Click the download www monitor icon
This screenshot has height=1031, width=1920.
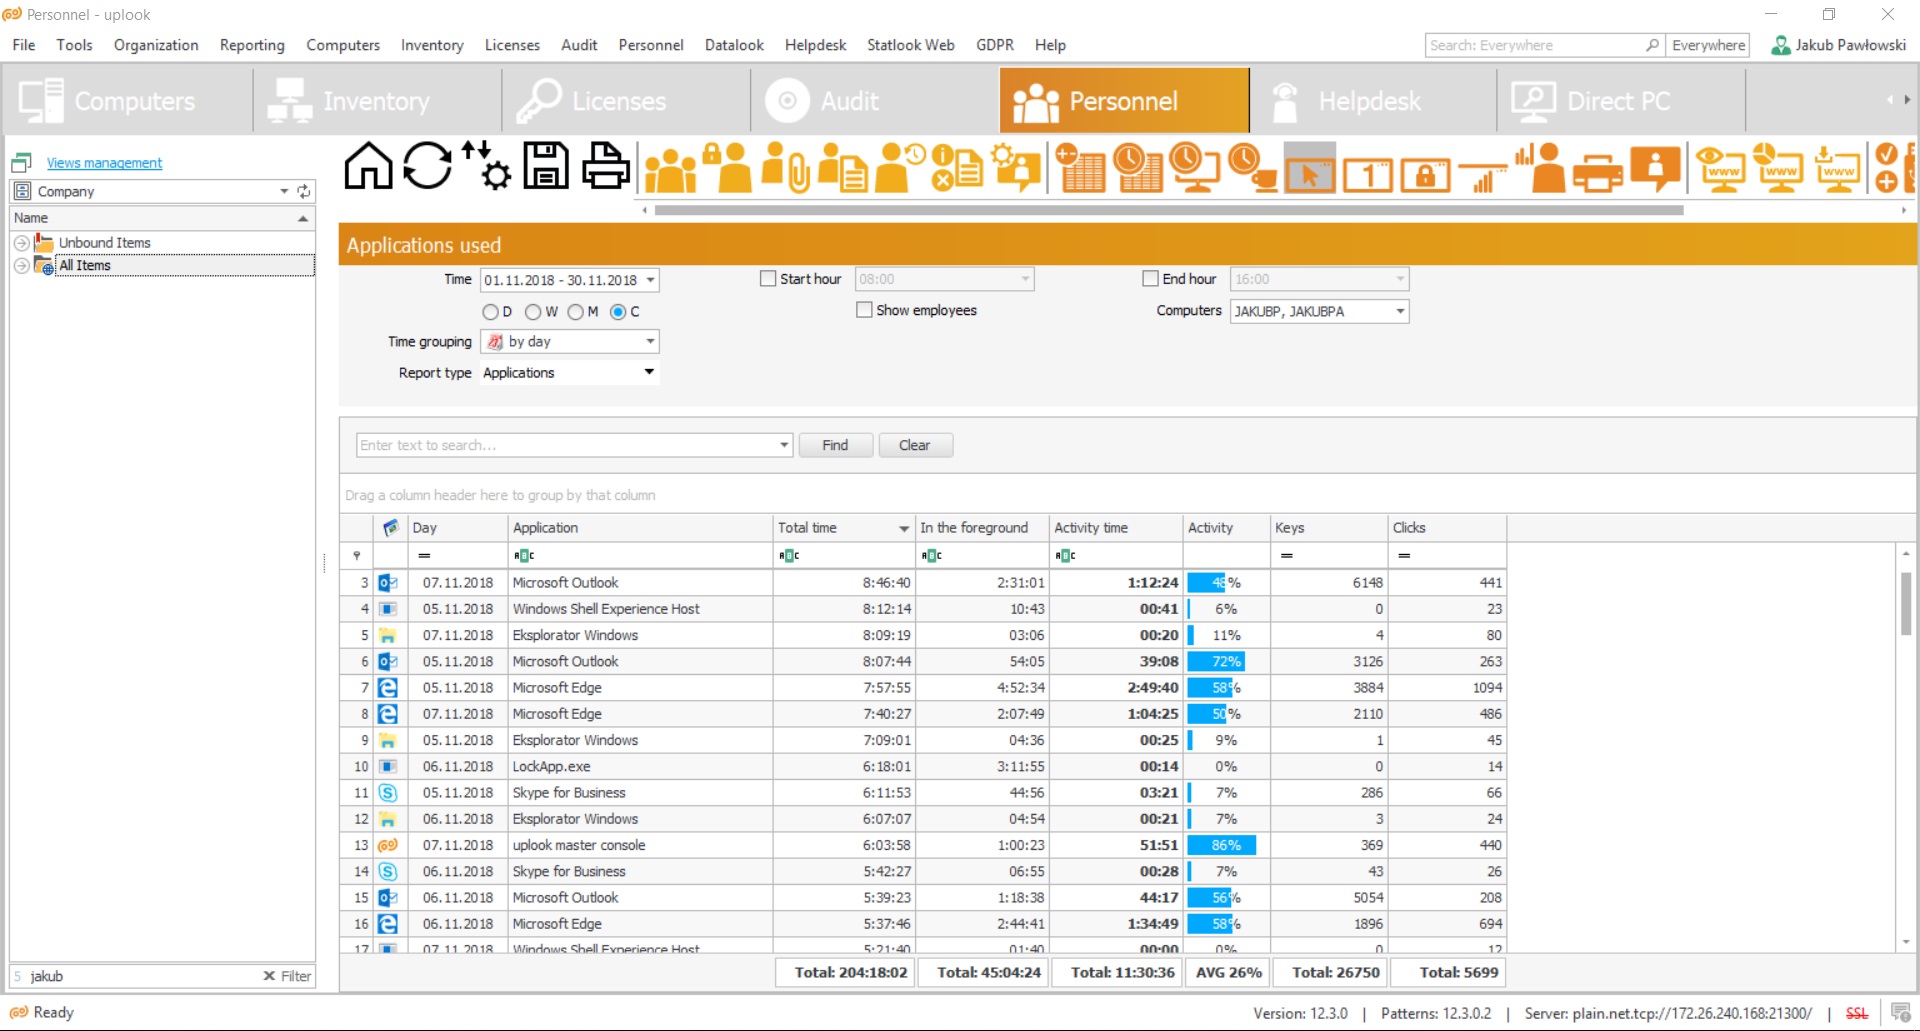click(1837, 167)
